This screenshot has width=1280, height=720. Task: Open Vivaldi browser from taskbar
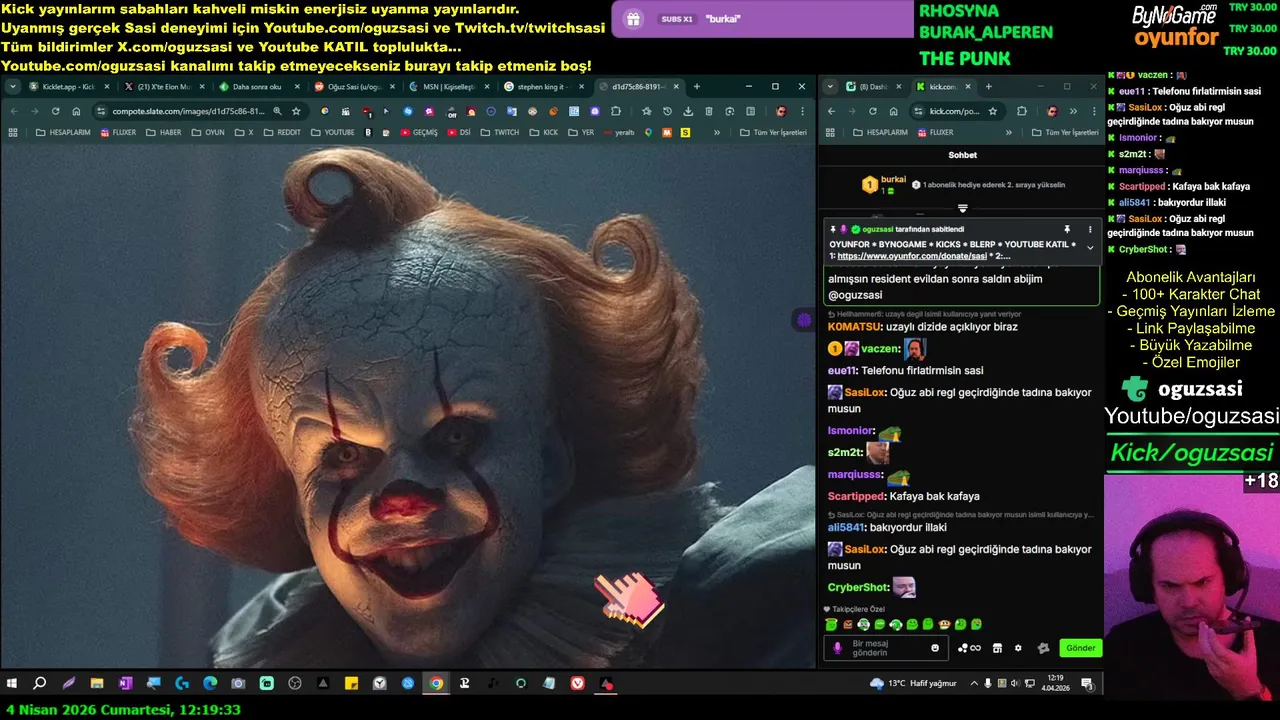[x=578, y=684]
